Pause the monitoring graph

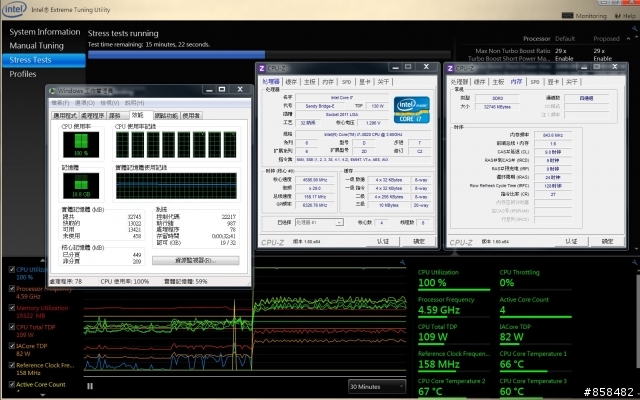pos(90,386)
